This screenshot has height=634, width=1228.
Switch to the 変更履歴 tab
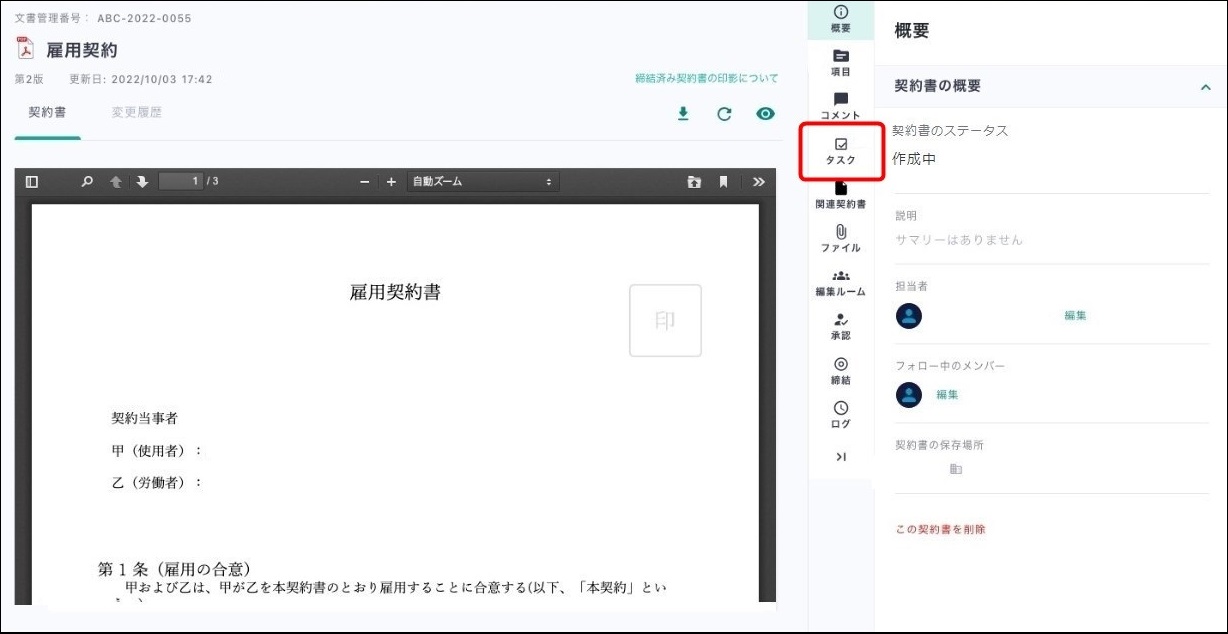point(137,113)
